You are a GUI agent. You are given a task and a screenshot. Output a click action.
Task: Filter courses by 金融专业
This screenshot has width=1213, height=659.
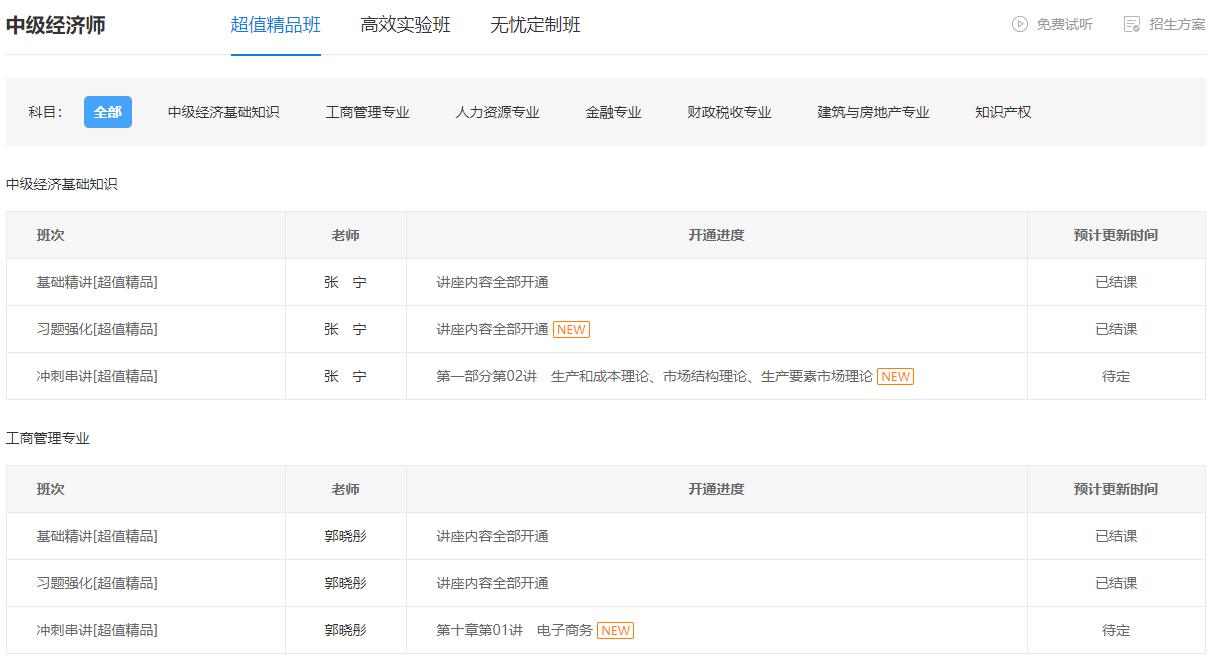(x=613, y=112)
